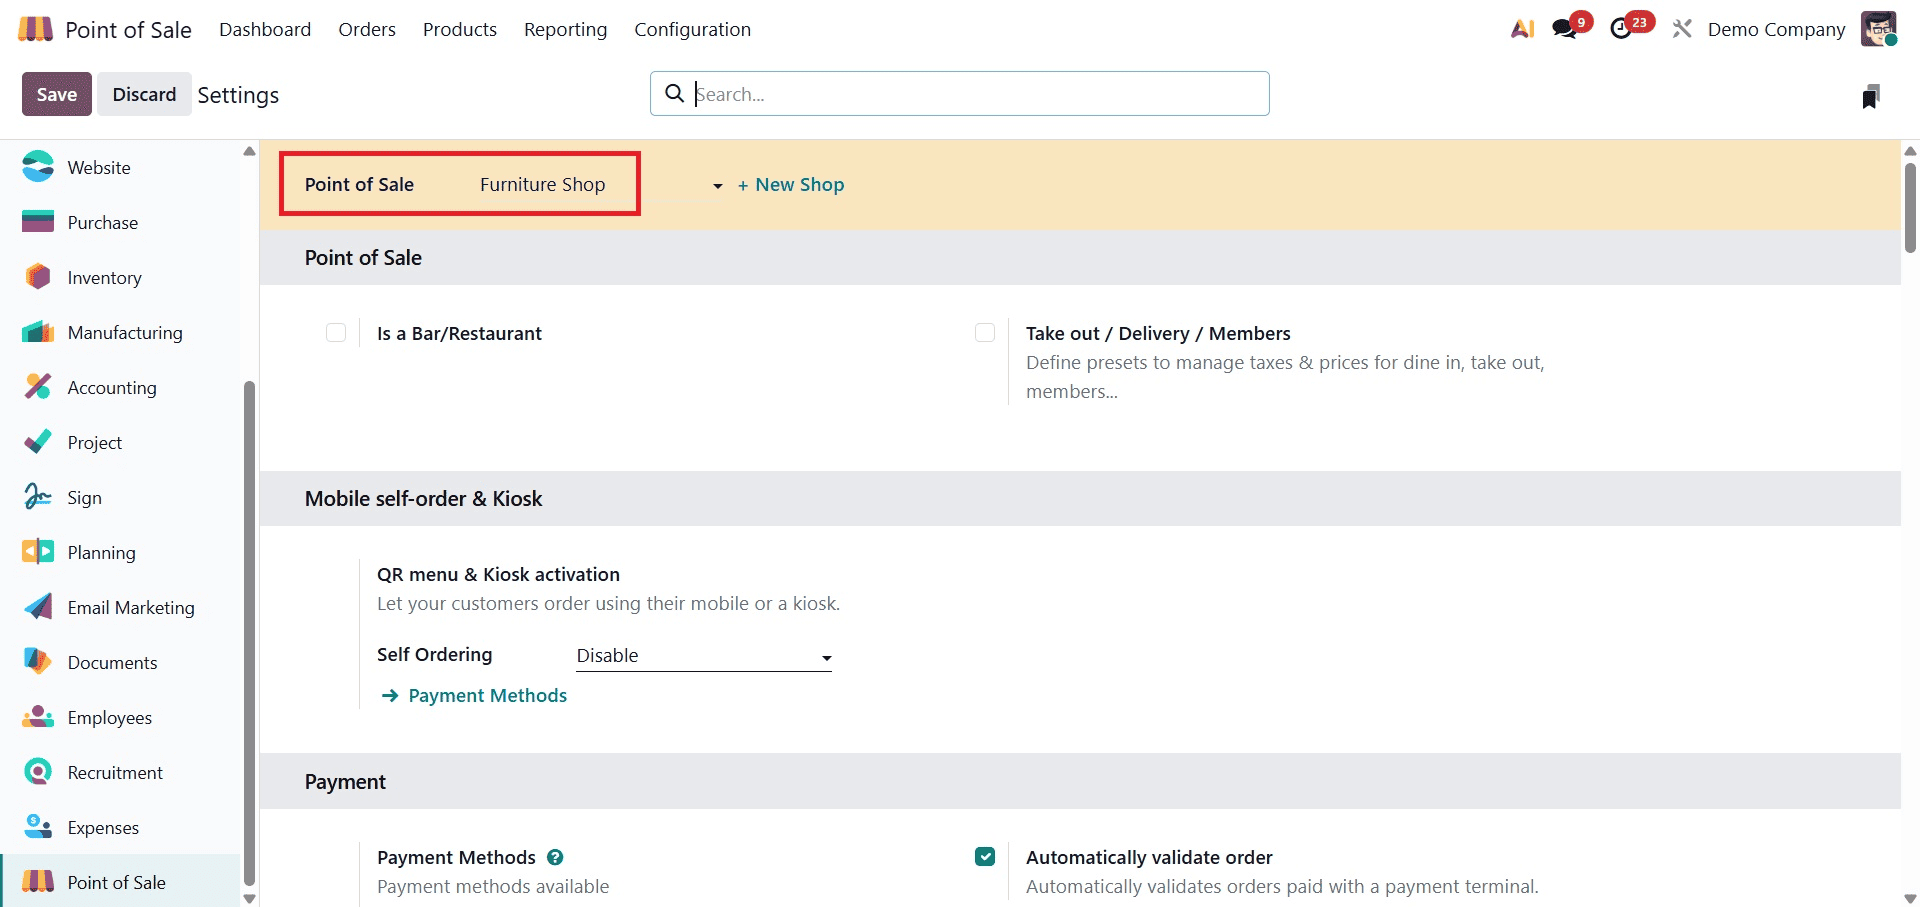
Task: Discard the settings changes
Action: coord(144,94)
